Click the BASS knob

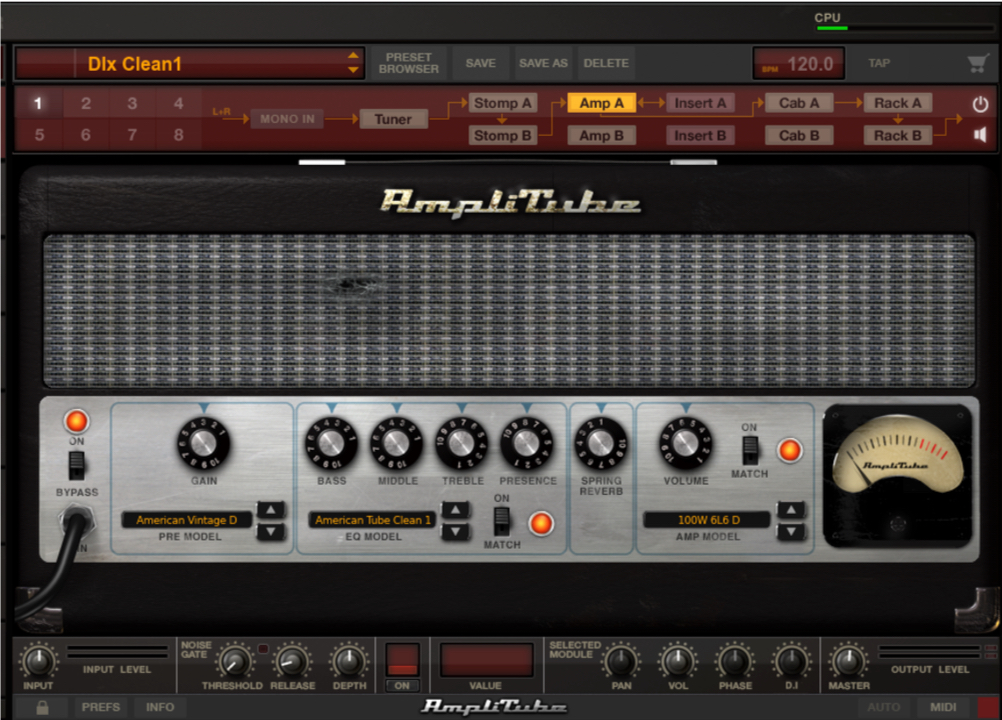coord(331,443)
